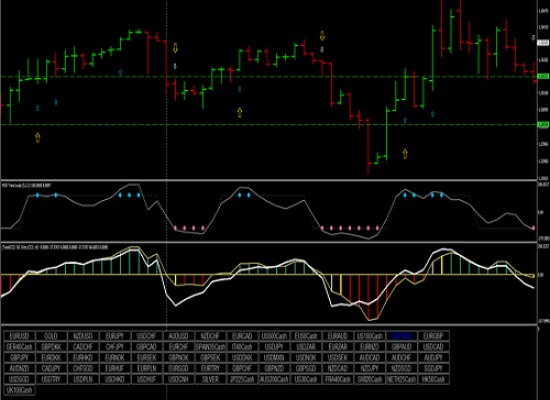Screen dimensions: 550x400
Task: Open the JP225Cash index chart
Action: 242,379
